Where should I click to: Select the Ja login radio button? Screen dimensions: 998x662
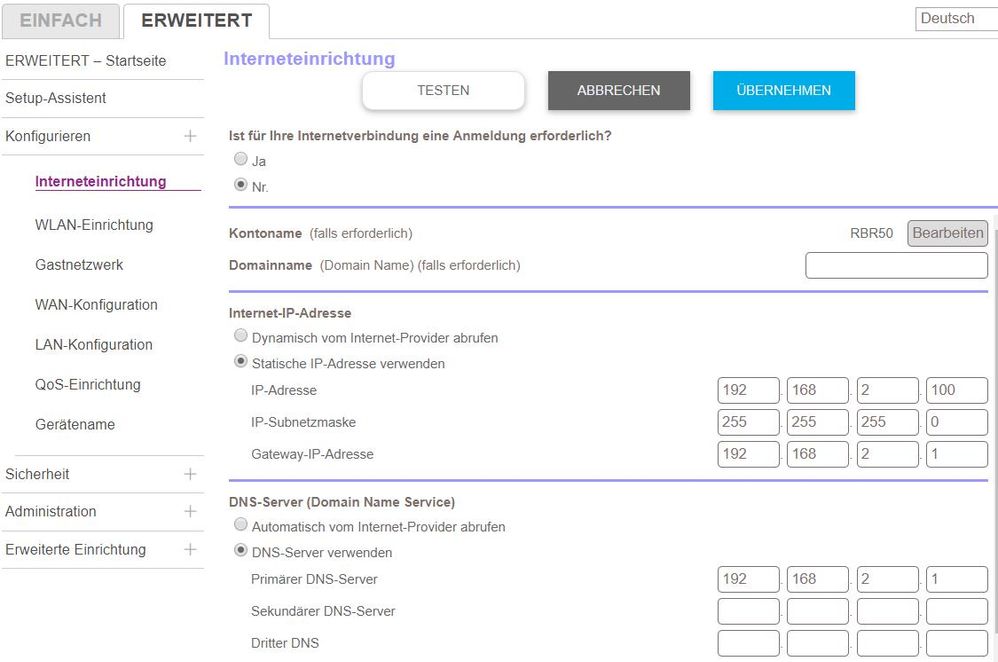tap(240, 159)
